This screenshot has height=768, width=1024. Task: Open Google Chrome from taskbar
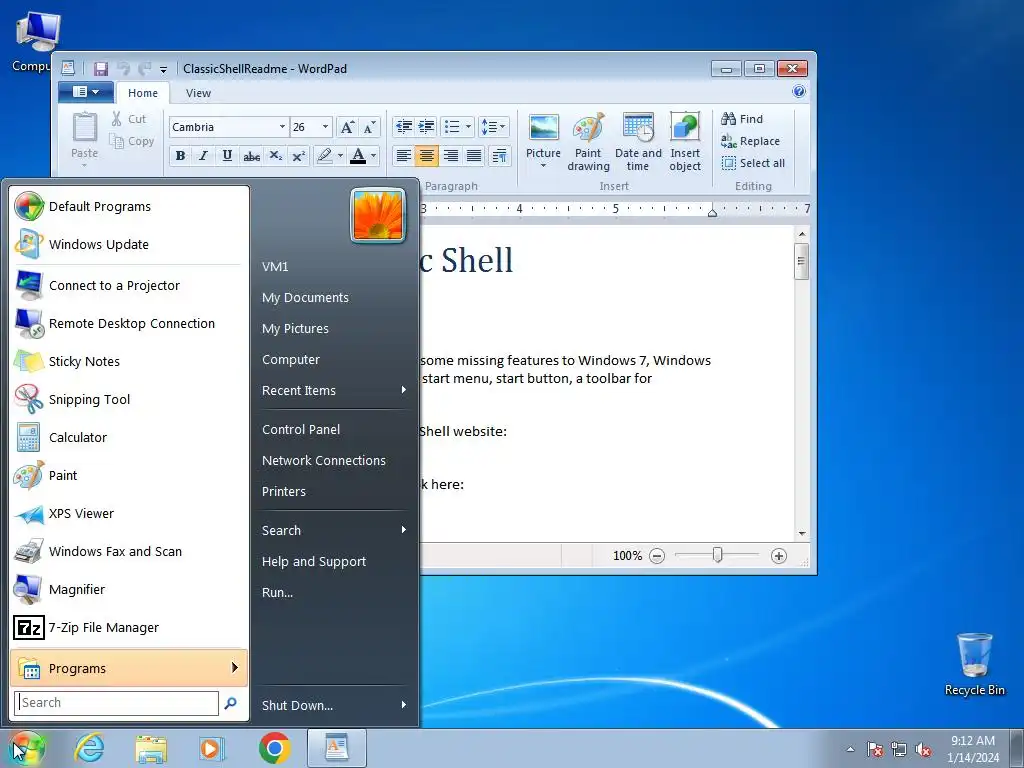click(x=274, y=748)
